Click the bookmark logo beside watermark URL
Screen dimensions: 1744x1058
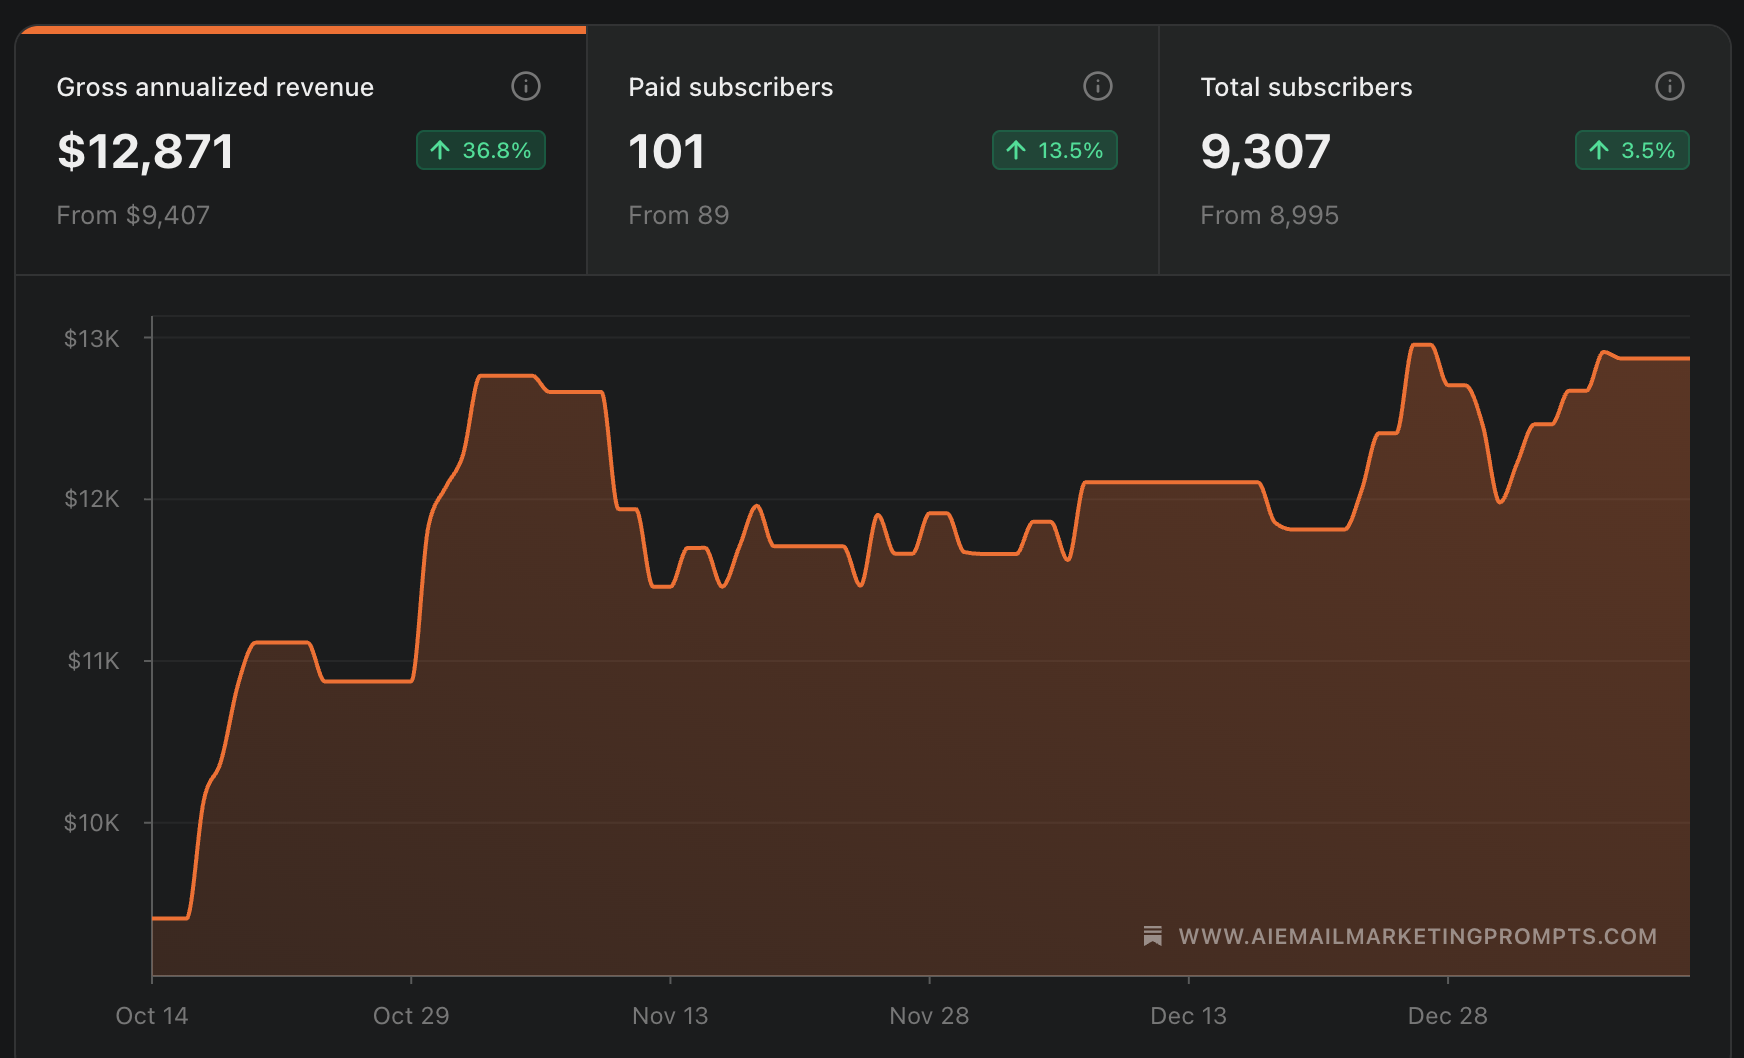point(1152,936)
